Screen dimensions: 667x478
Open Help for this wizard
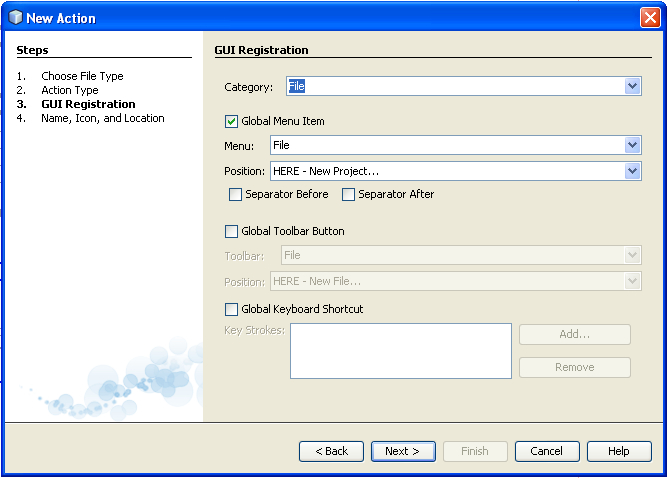619,451
